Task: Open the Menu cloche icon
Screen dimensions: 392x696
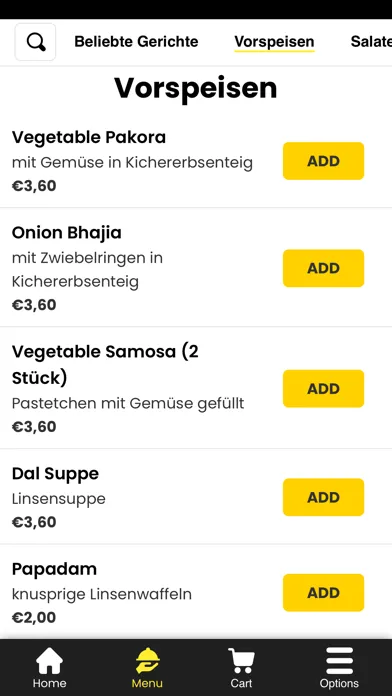Action: click(x=147, y=661)
